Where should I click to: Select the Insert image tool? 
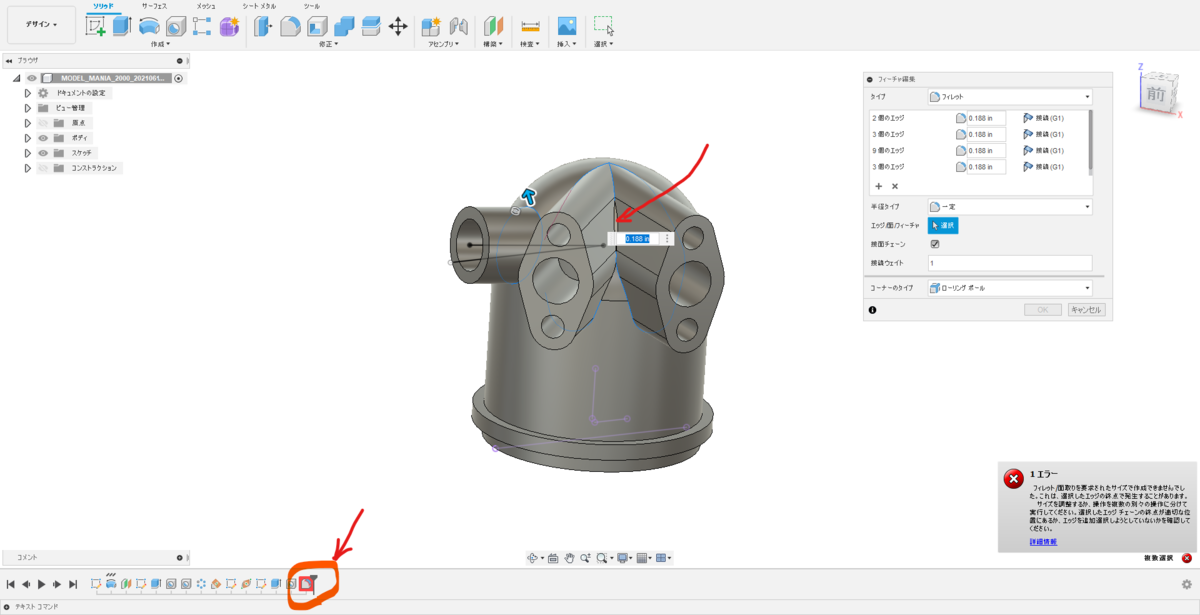pos(567,27)
